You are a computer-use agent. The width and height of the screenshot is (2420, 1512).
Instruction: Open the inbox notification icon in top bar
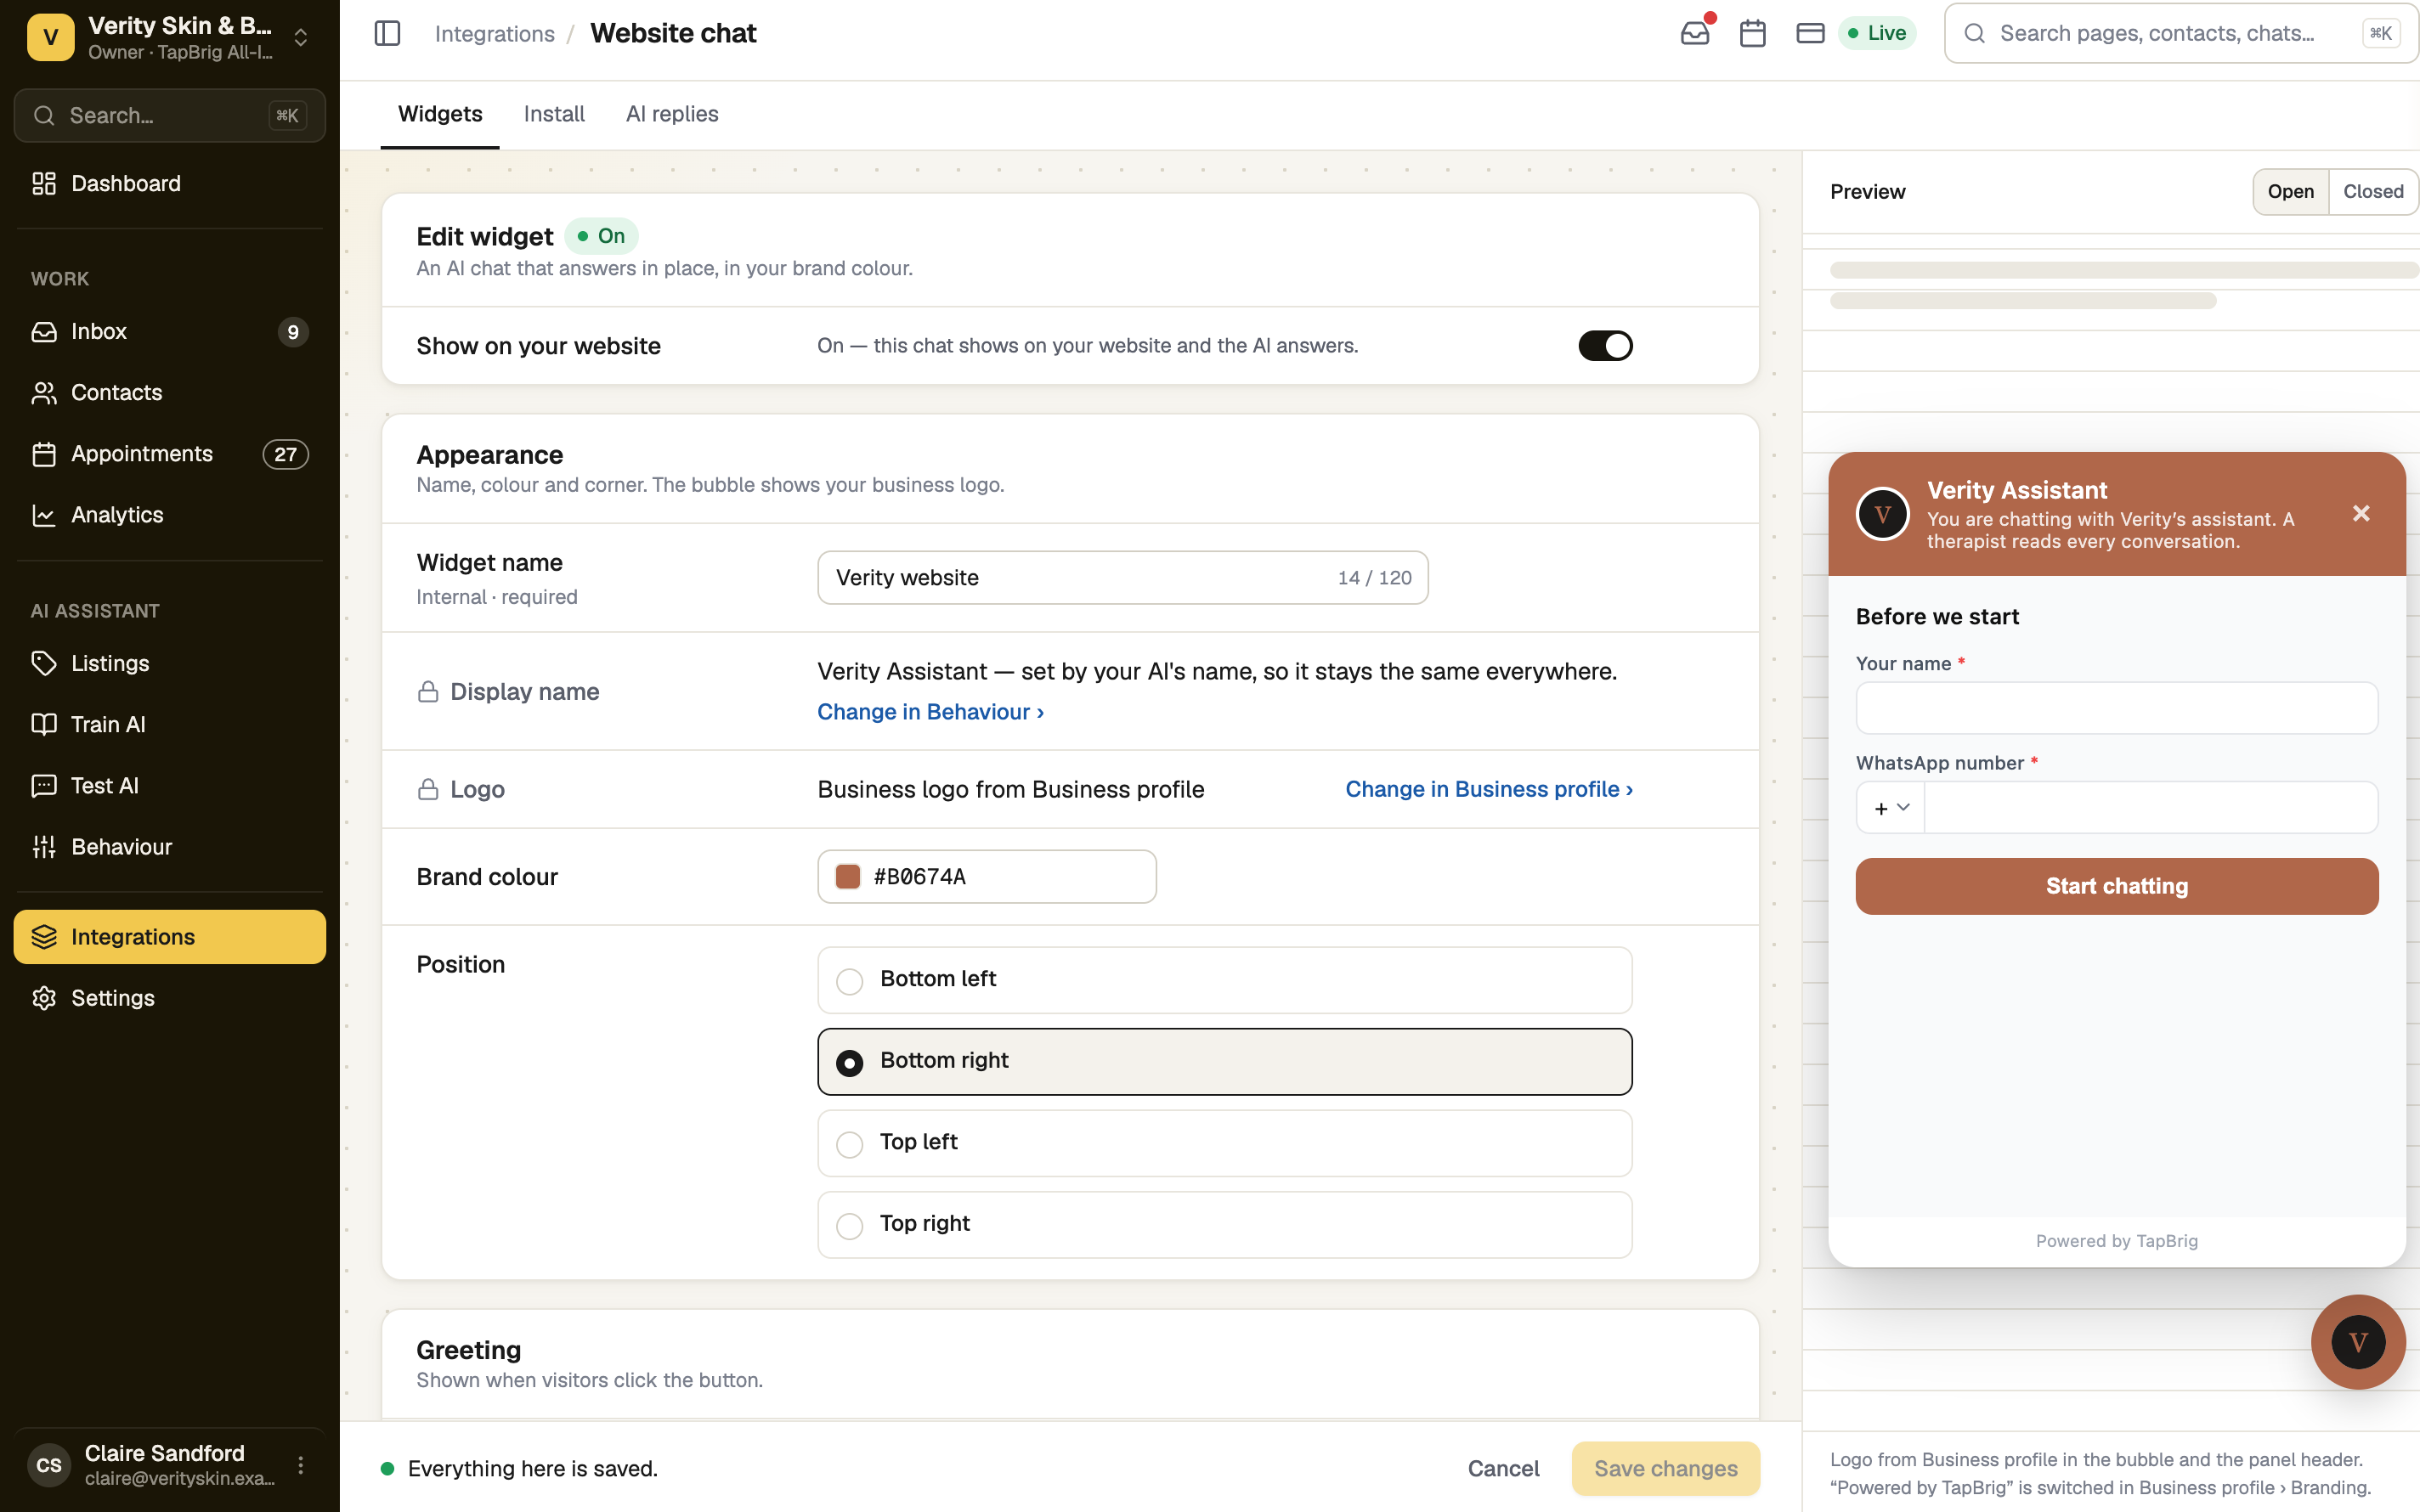pyautogui.click(x=1695, y=33)
